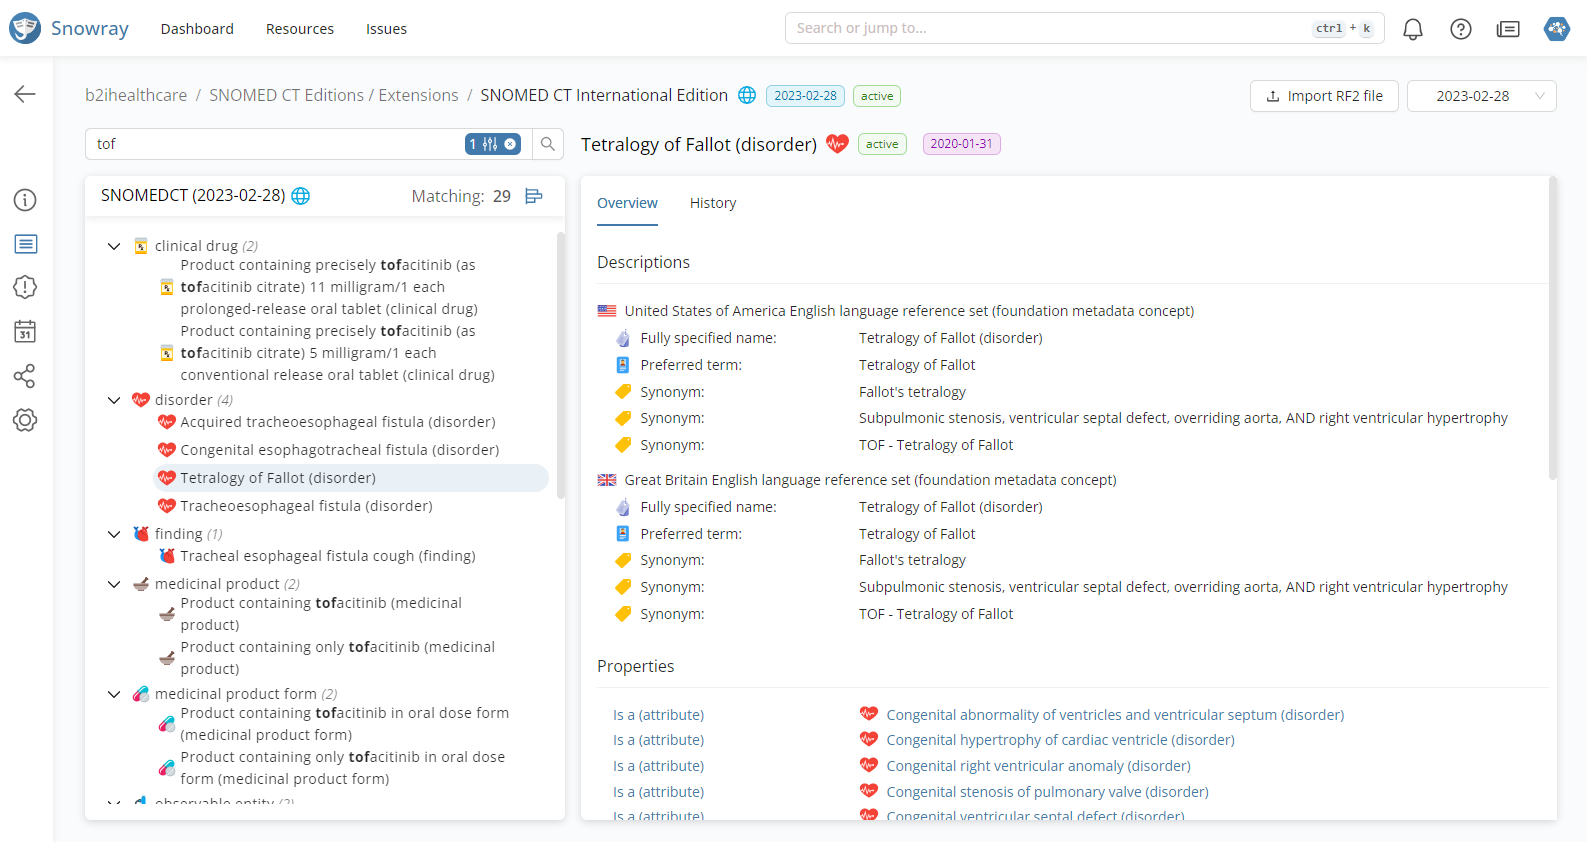
Task: Open the Resources menu item
Action: pyautogui.click(x=299, y=29)
